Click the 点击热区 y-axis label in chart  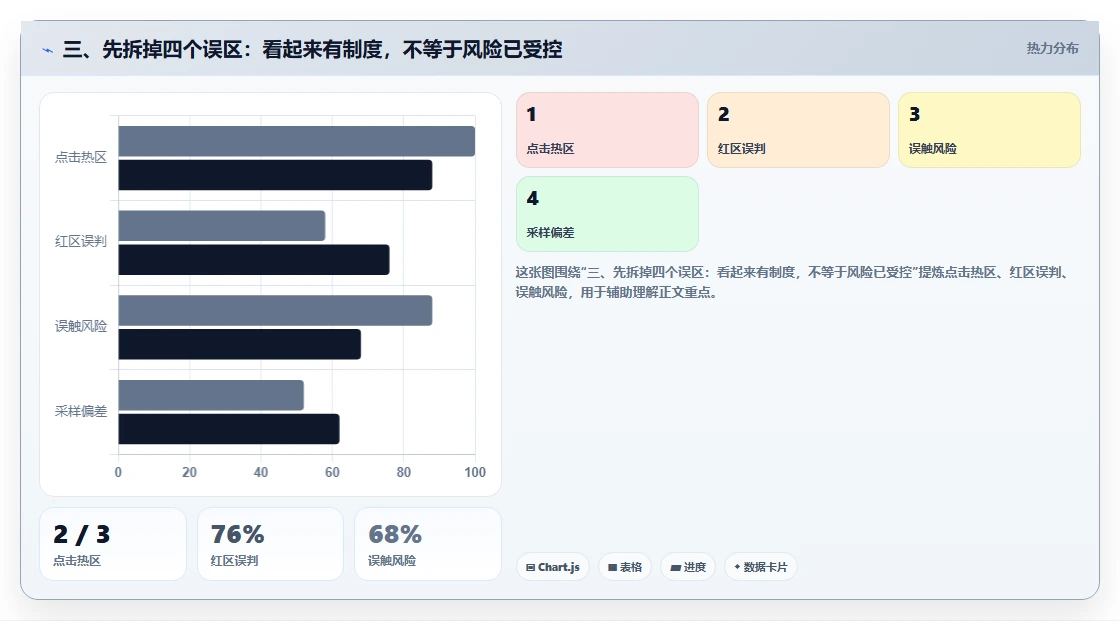click(x=81, y=157)
